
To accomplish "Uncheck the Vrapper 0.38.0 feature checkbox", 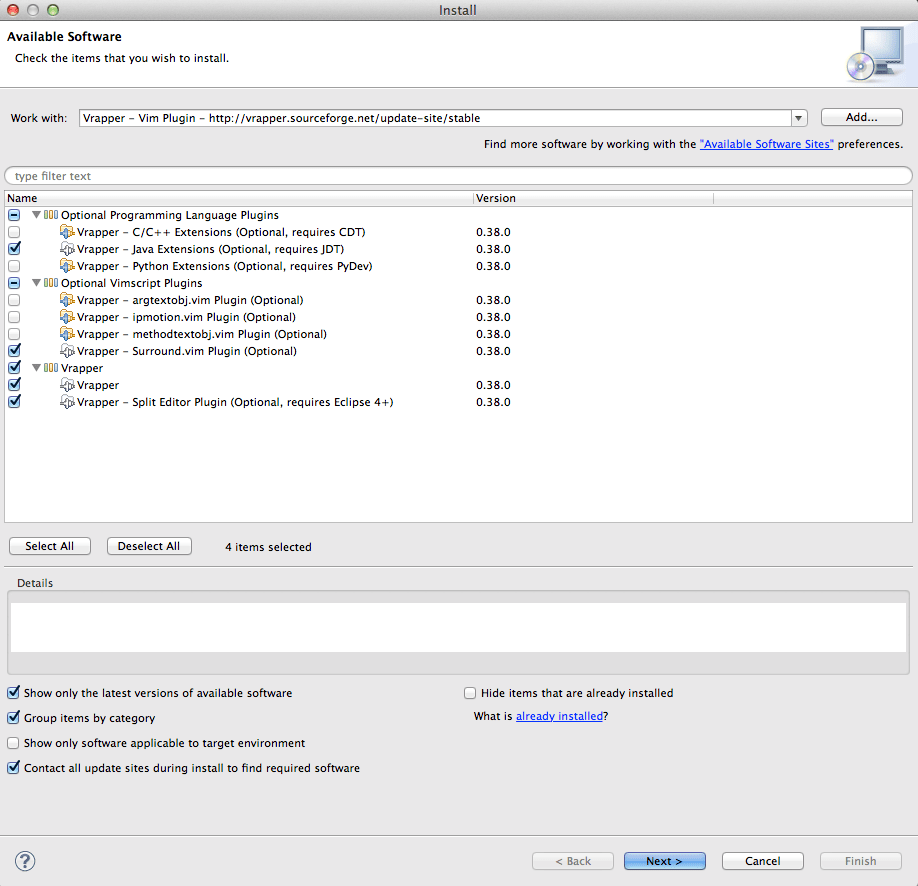I will [14, 385].
